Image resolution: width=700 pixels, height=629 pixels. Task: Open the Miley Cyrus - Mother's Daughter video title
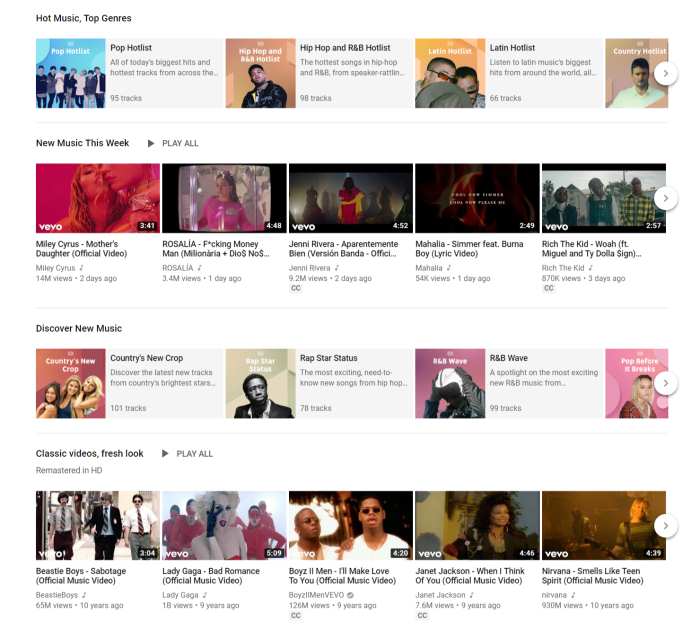click(82, 249)
